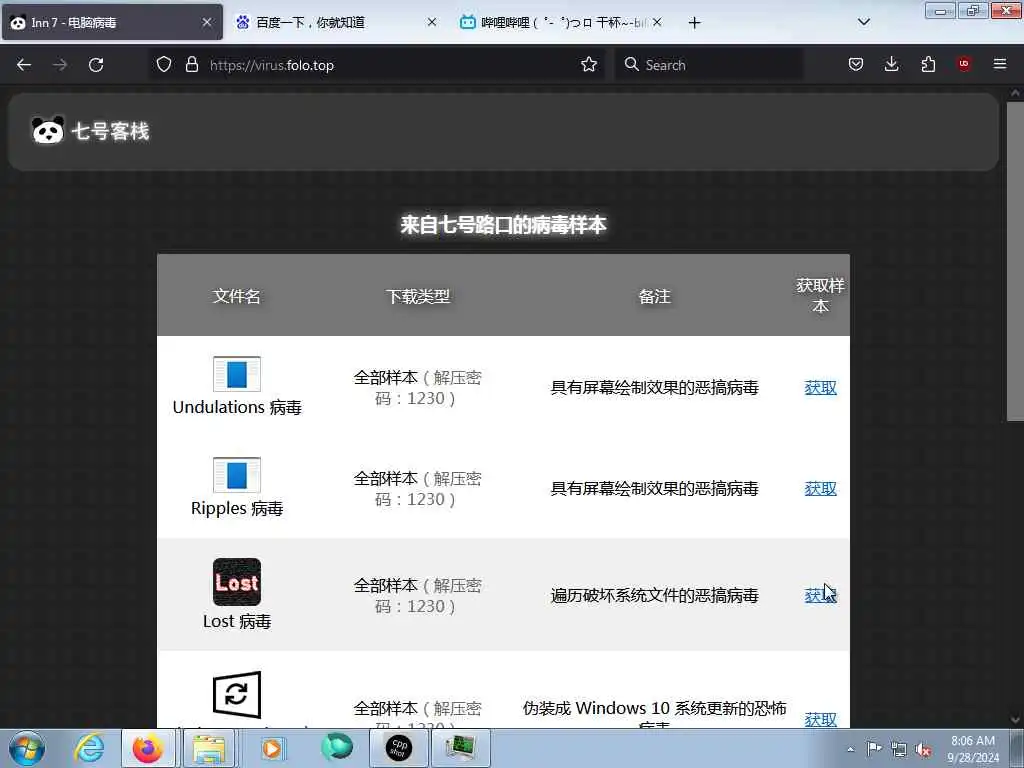Get the Lost 病毒 sample via 获取
Image resolution: width=1024 pixels, height=768 pixels.
point(820,596)
